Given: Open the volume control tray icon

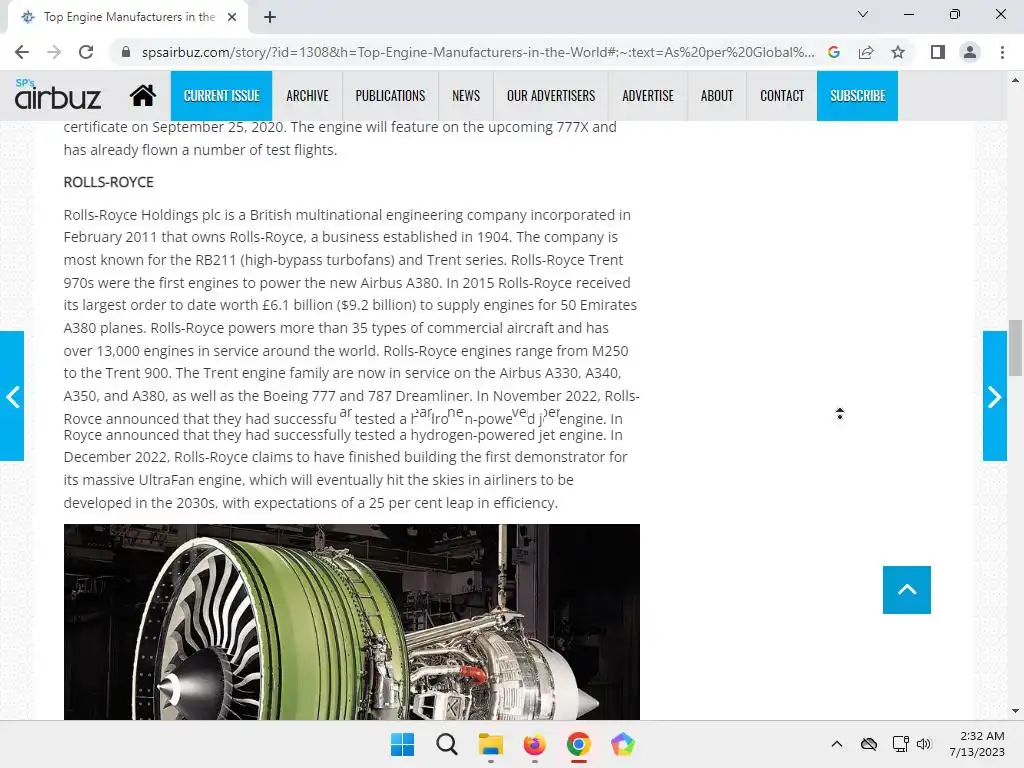Looking at the screenshot, I should (x=923, y=744).
